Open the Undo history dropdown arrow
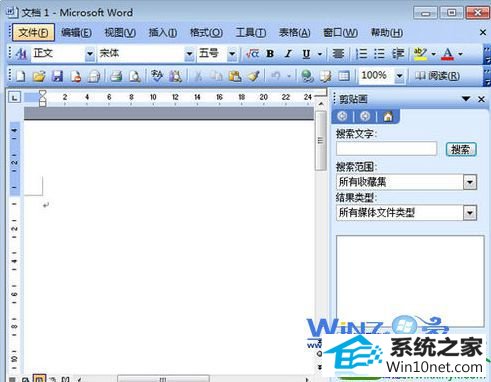The width and height of the screenshot is (491, 382). 289,76
